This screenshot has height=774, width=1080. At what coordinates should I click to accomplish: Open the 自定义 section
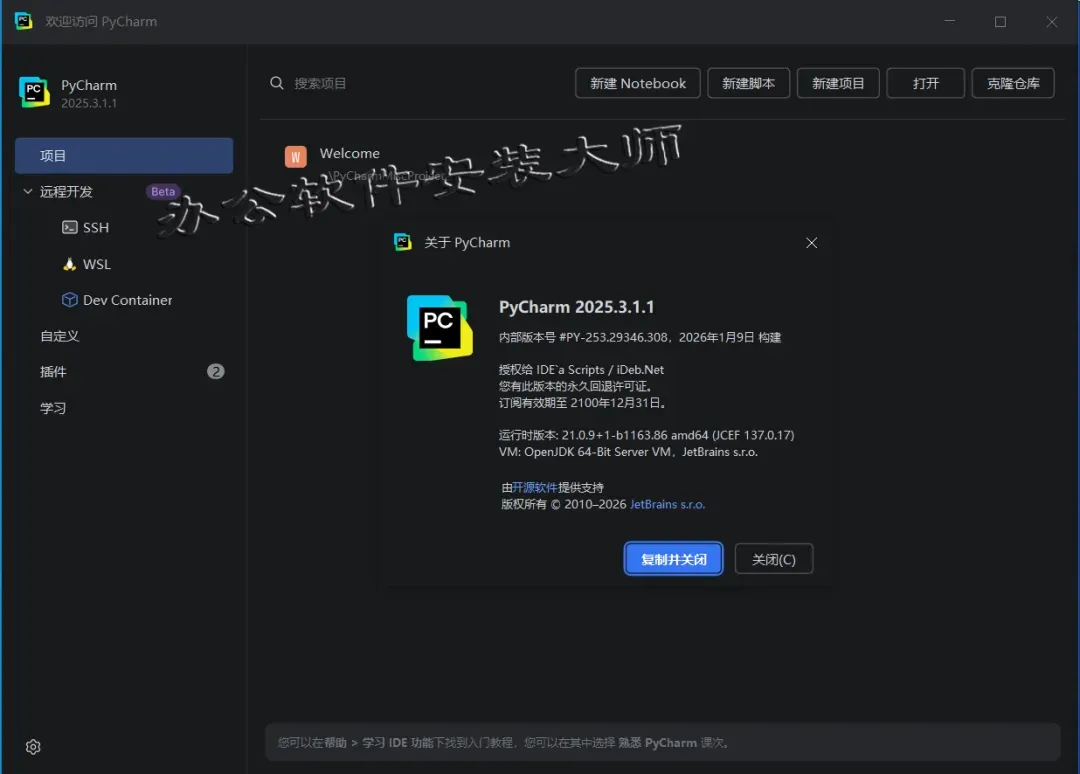60,336
